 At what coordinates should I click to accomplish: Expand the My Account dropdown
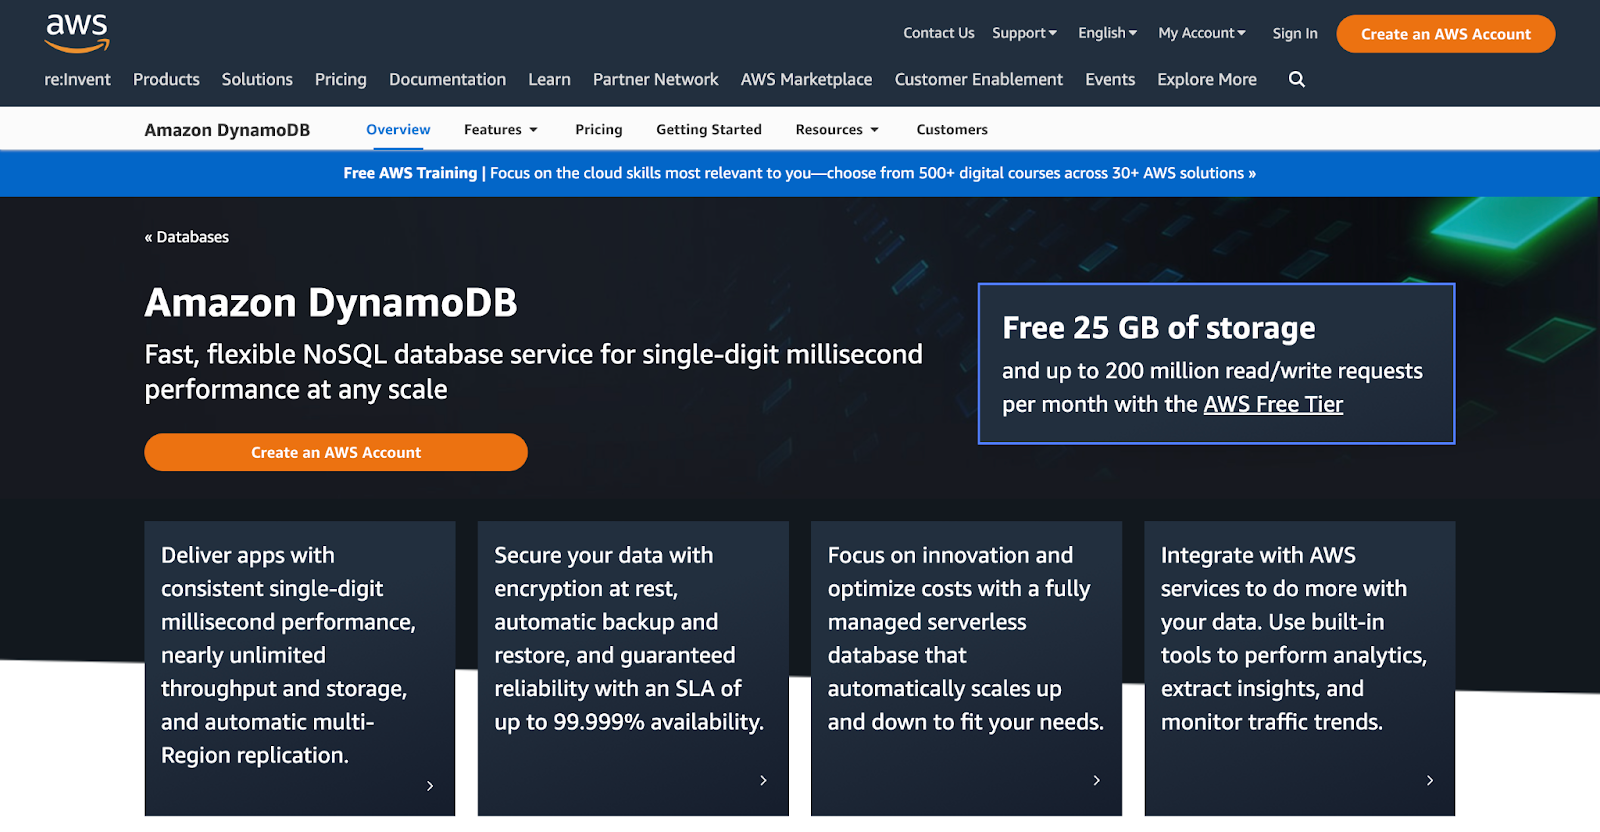pos(1202,33)
